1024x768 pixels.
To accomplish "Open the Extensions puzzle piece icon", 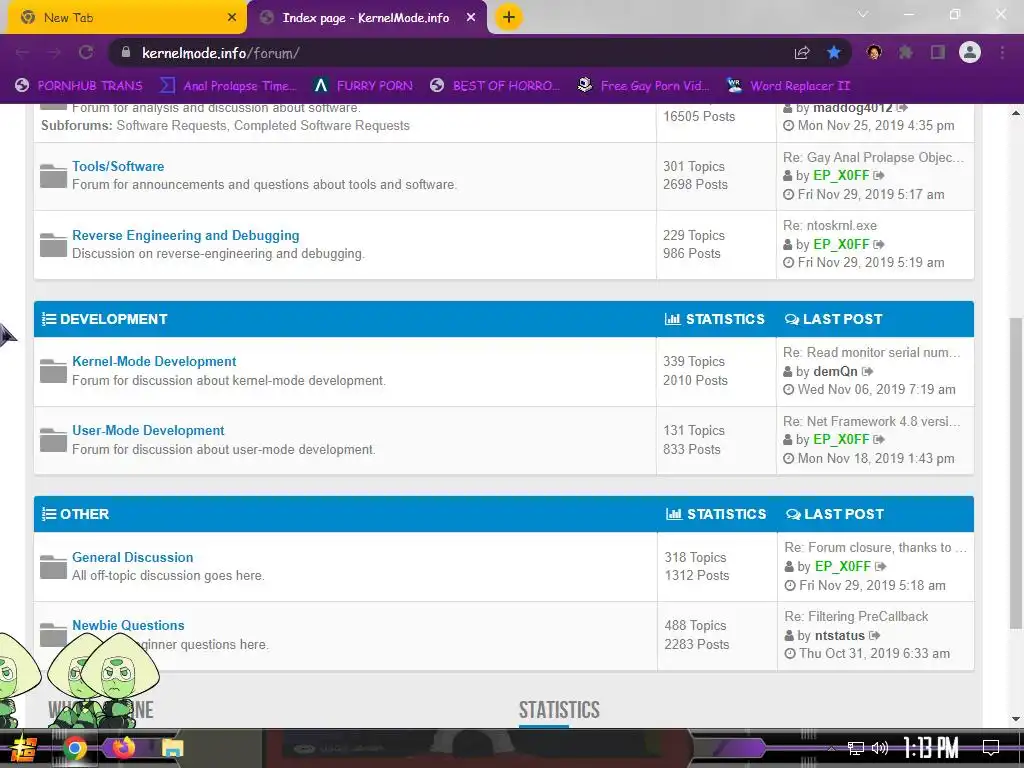I will [x=906, y=53].
